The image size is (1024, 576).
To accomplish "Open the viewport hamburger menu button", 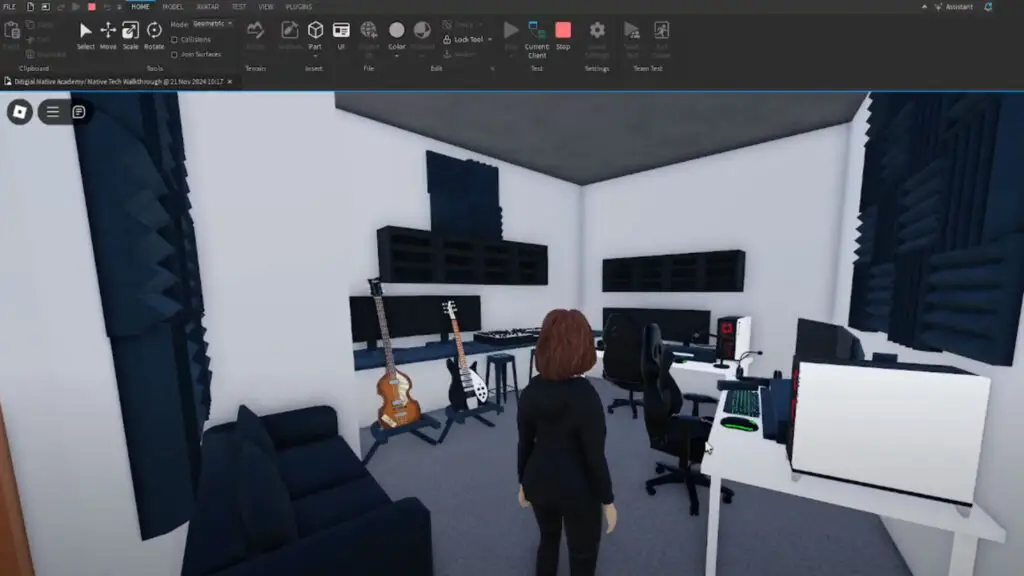I will [x=53, y=112].
